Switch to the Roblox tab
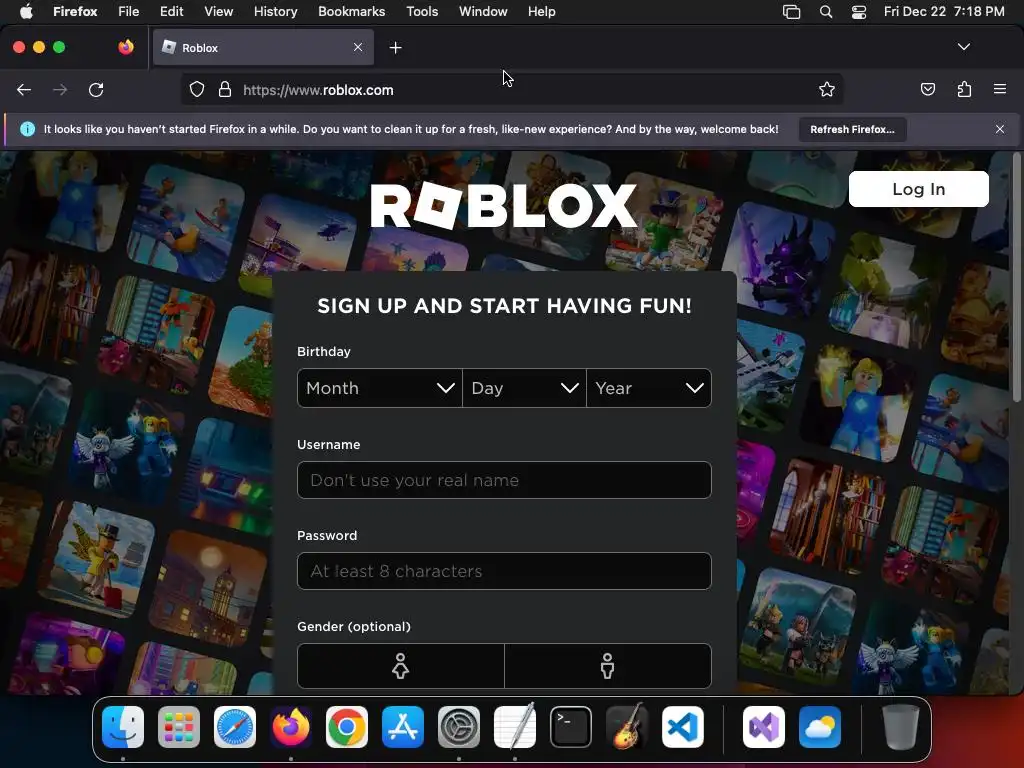 pos(263,47)
